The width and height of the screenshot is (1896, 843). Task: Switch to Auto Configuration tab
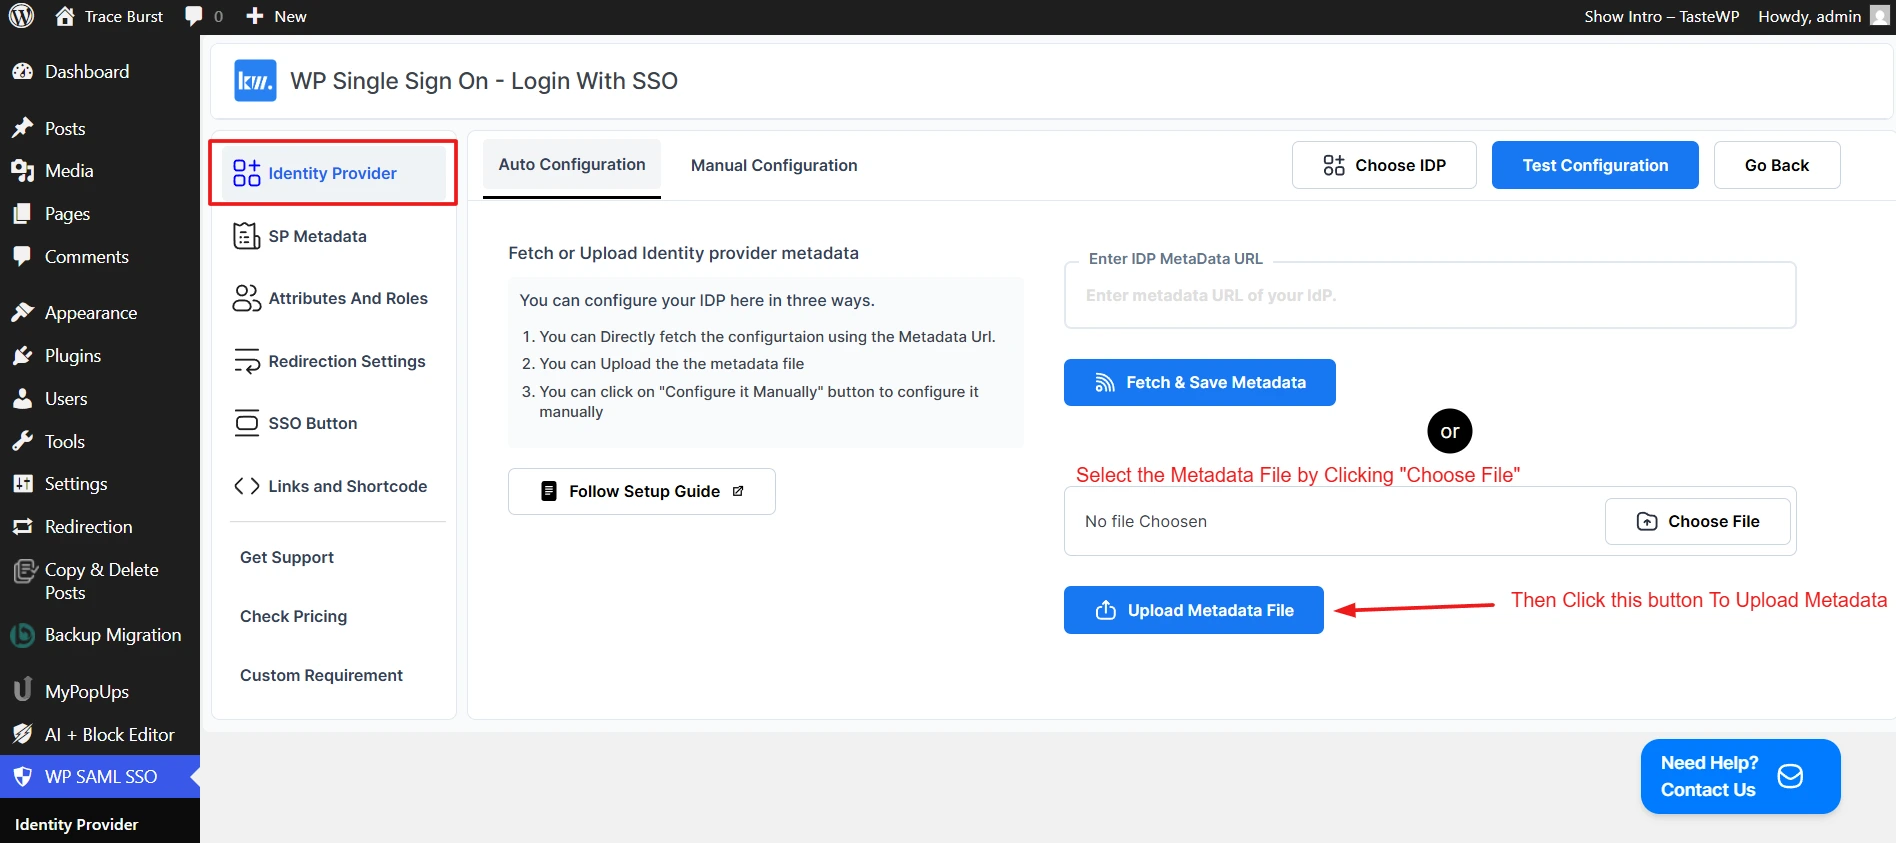pyautogui.click(x=572, y=165)
